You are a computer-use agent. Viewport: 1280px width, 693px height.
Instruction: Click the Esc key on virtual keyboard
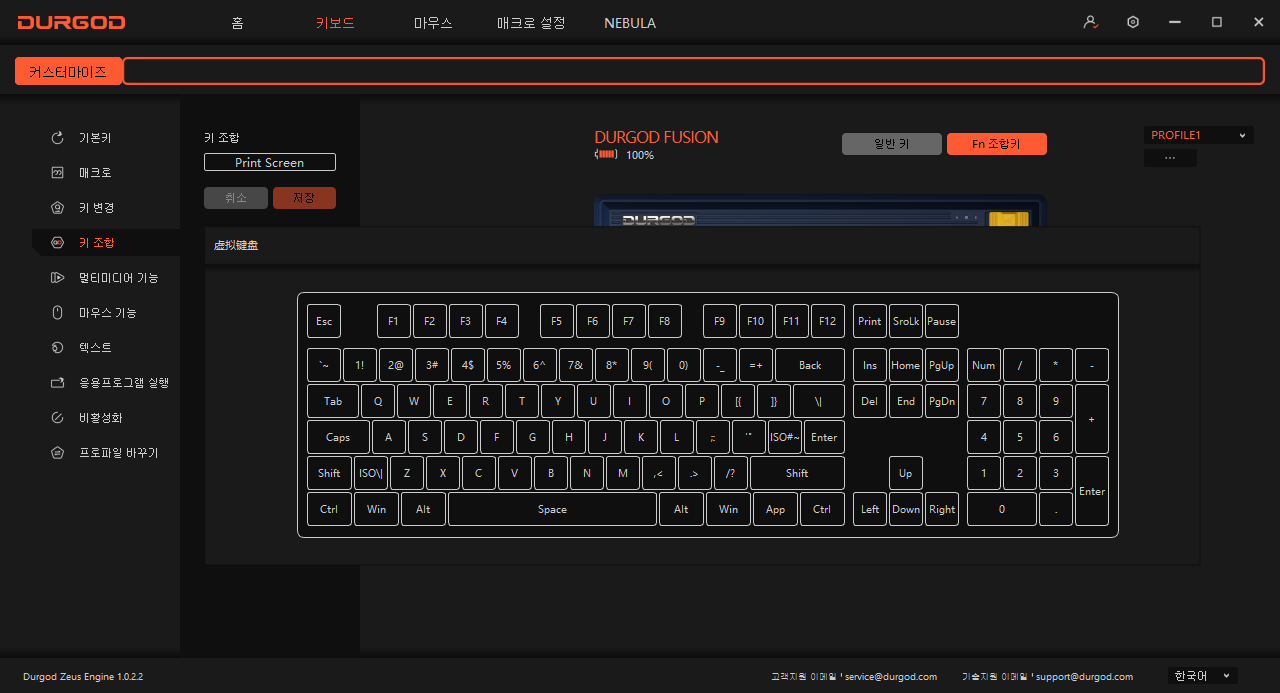[324, 321]
